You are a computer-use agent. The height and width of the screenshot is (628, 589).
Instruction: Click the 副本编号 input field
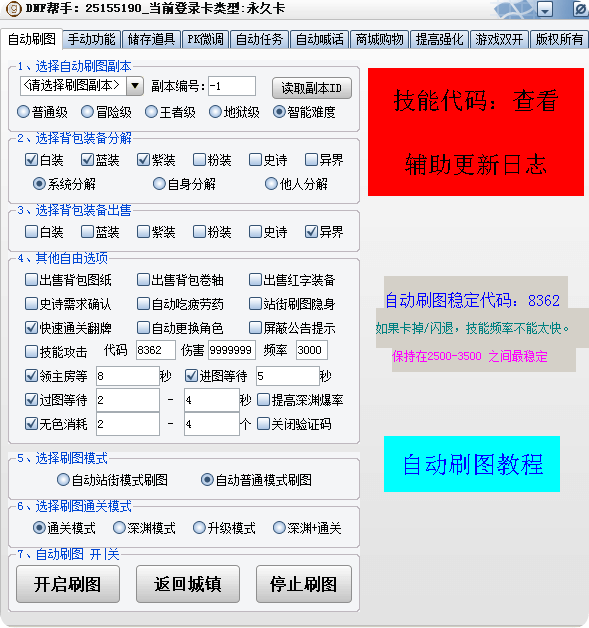[x=231, y=86]
